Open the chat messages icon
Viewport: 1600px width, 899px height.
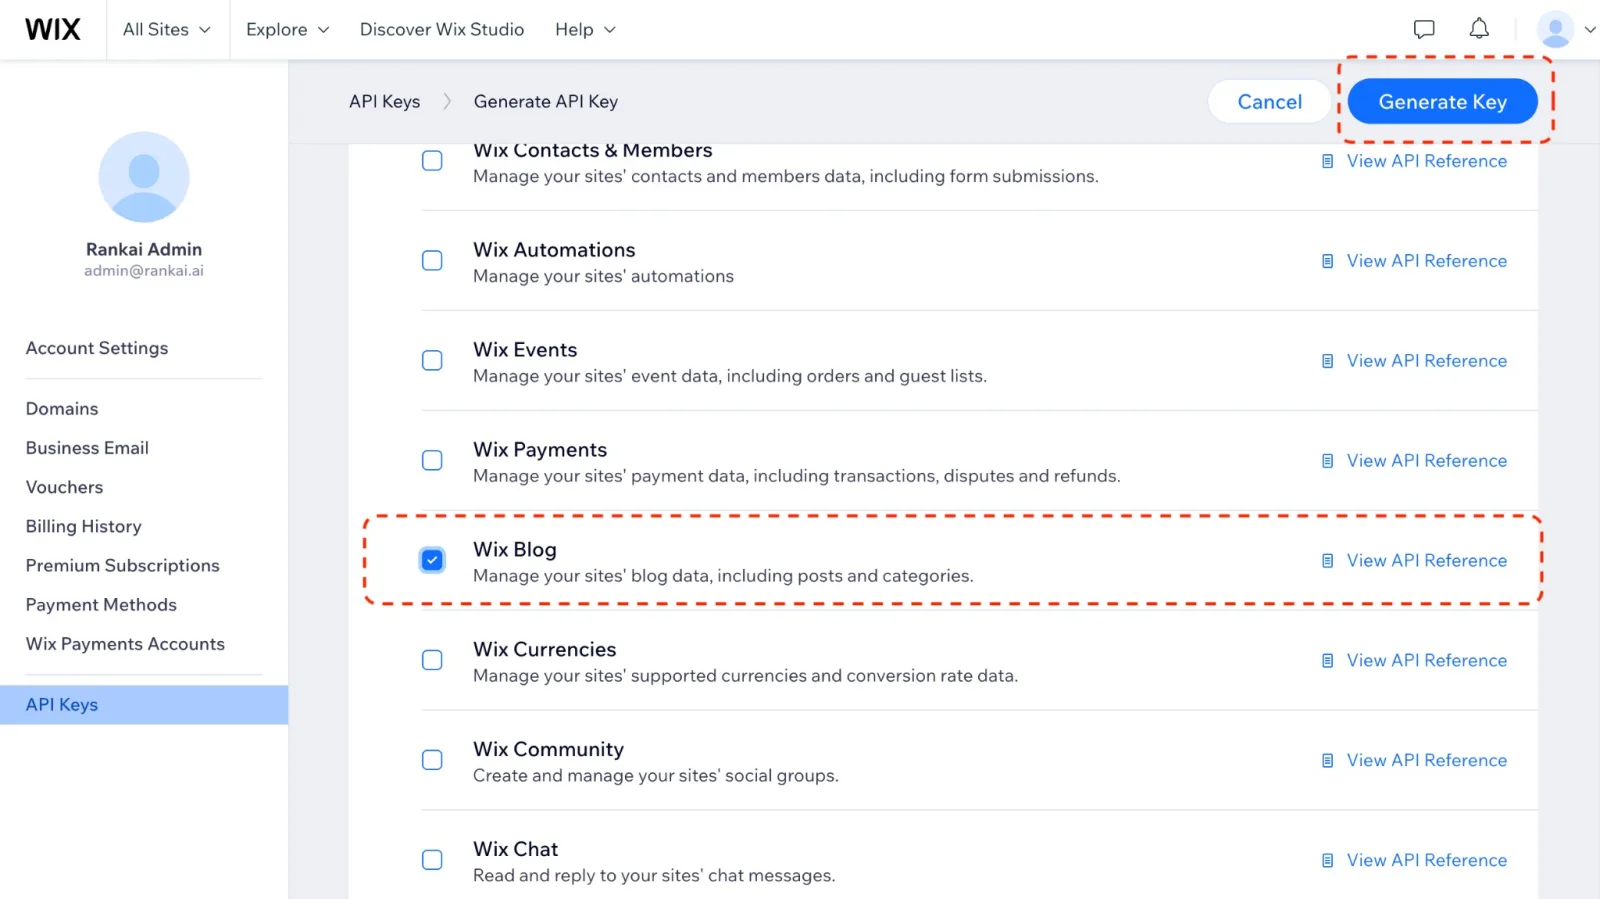[x=1424, y=29]
